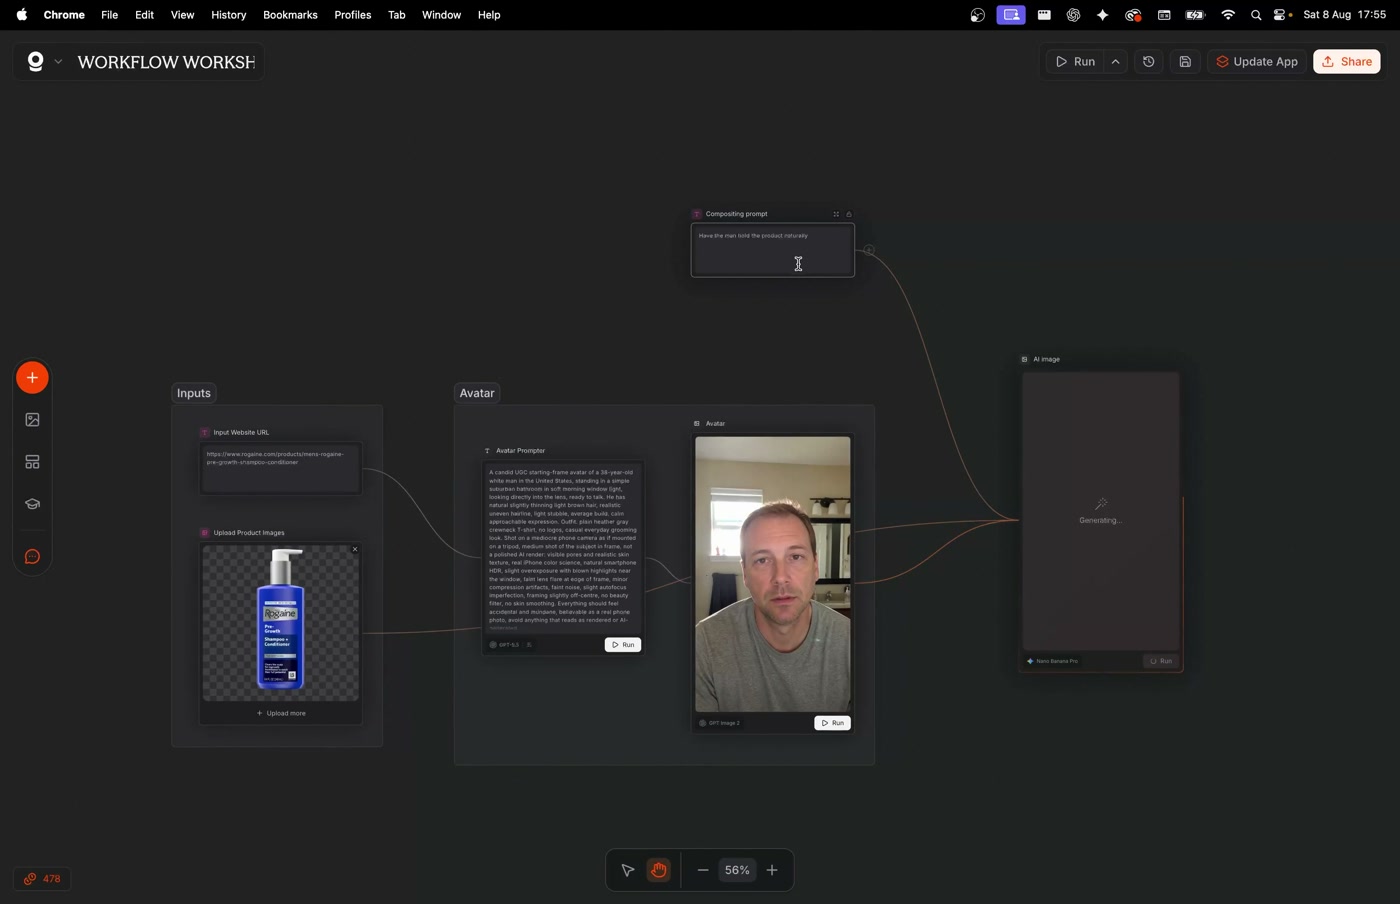Click the 478 credits counter
This screenshot has width=1400, height=904.
click(42, 879)
